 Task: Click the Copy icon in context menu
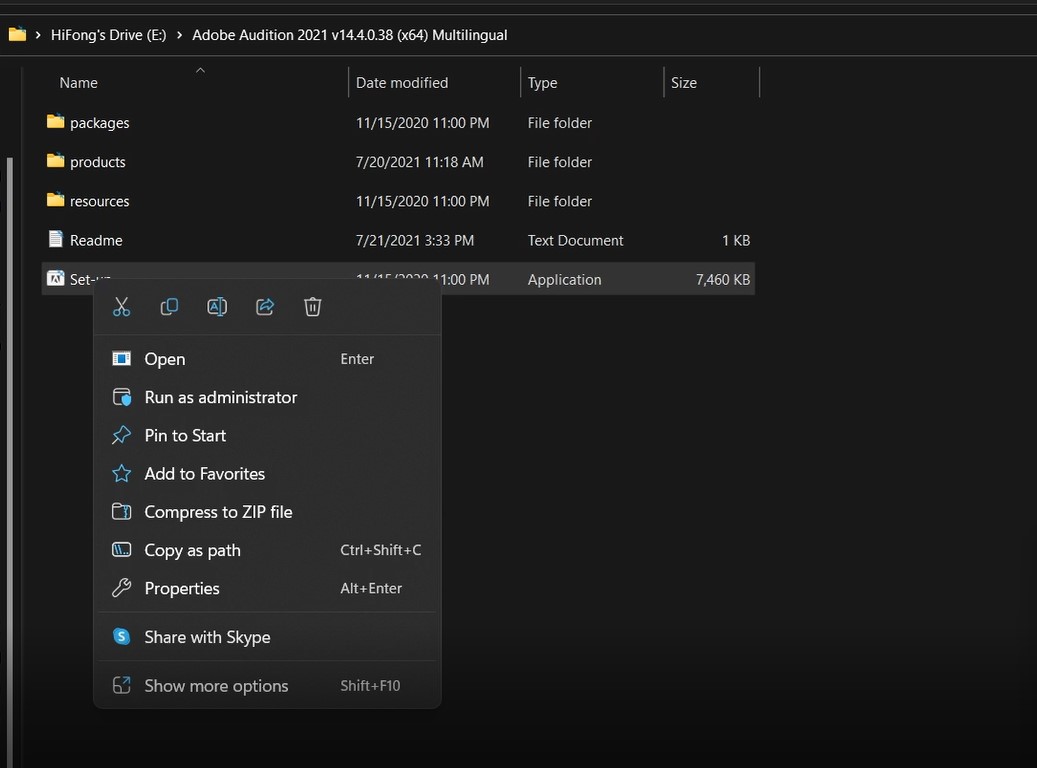169,307
